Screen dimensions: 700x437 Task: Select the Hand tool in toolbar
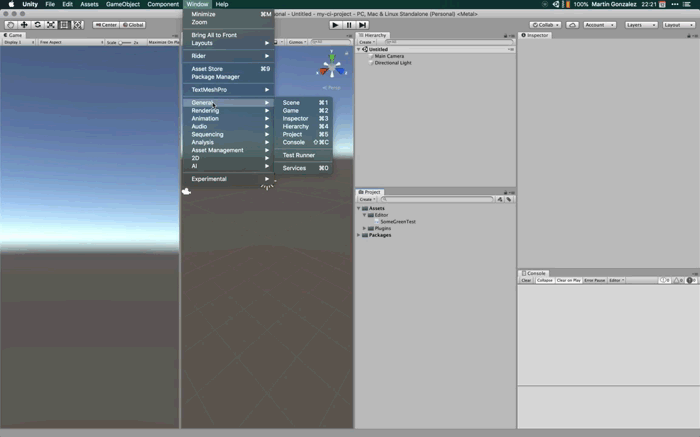click(11, 25)
